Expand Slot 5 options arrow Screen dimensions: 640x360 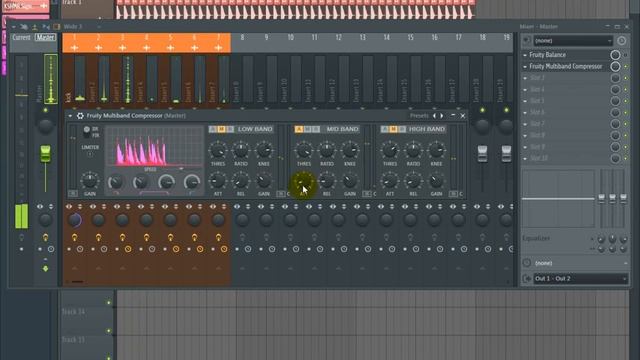pos(525,101)
